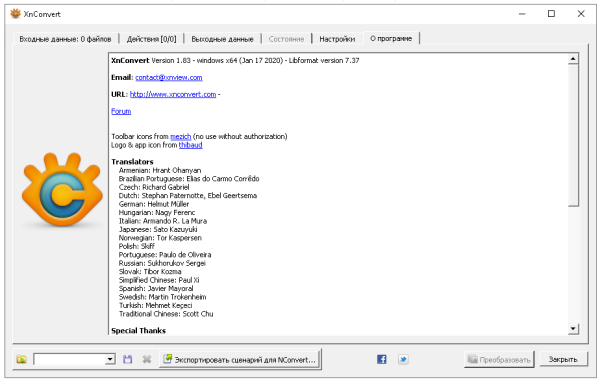Click the open preset folder icon
Screen dimensions: 600x382
21,359
